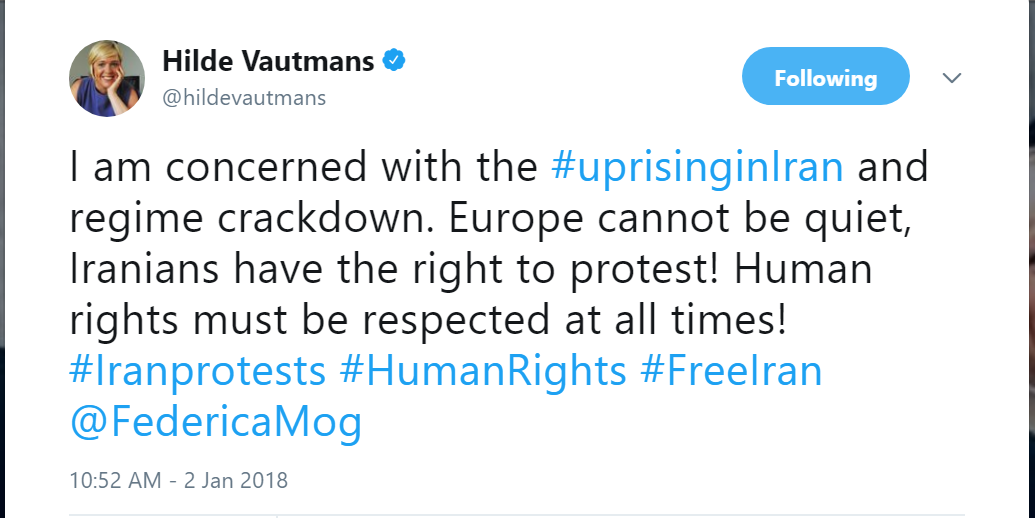Toggle the blue Following button

coord(825,78)
